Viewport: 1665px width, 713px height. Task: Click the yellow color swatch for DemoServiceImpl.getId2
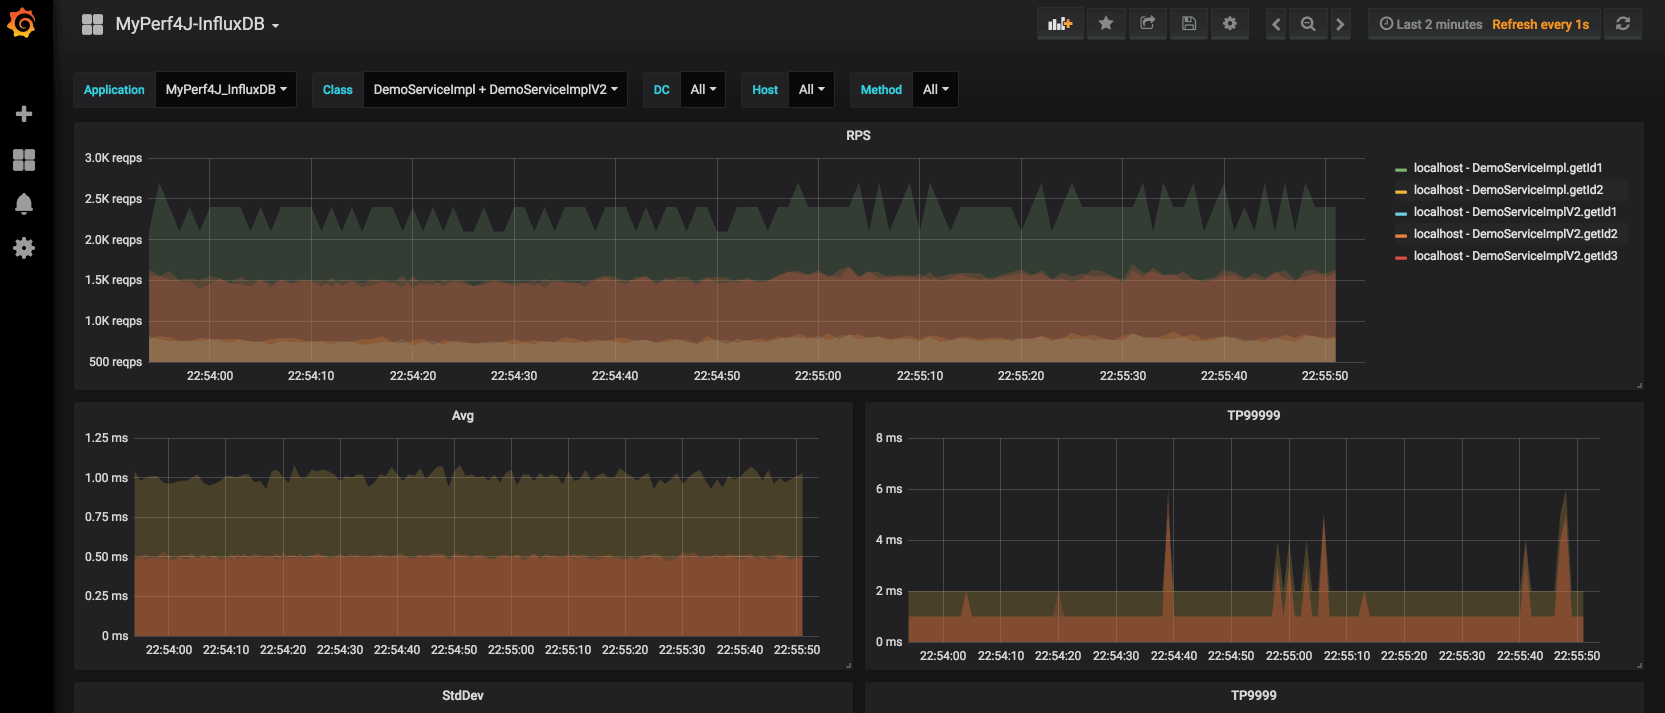pos(1401,191)
